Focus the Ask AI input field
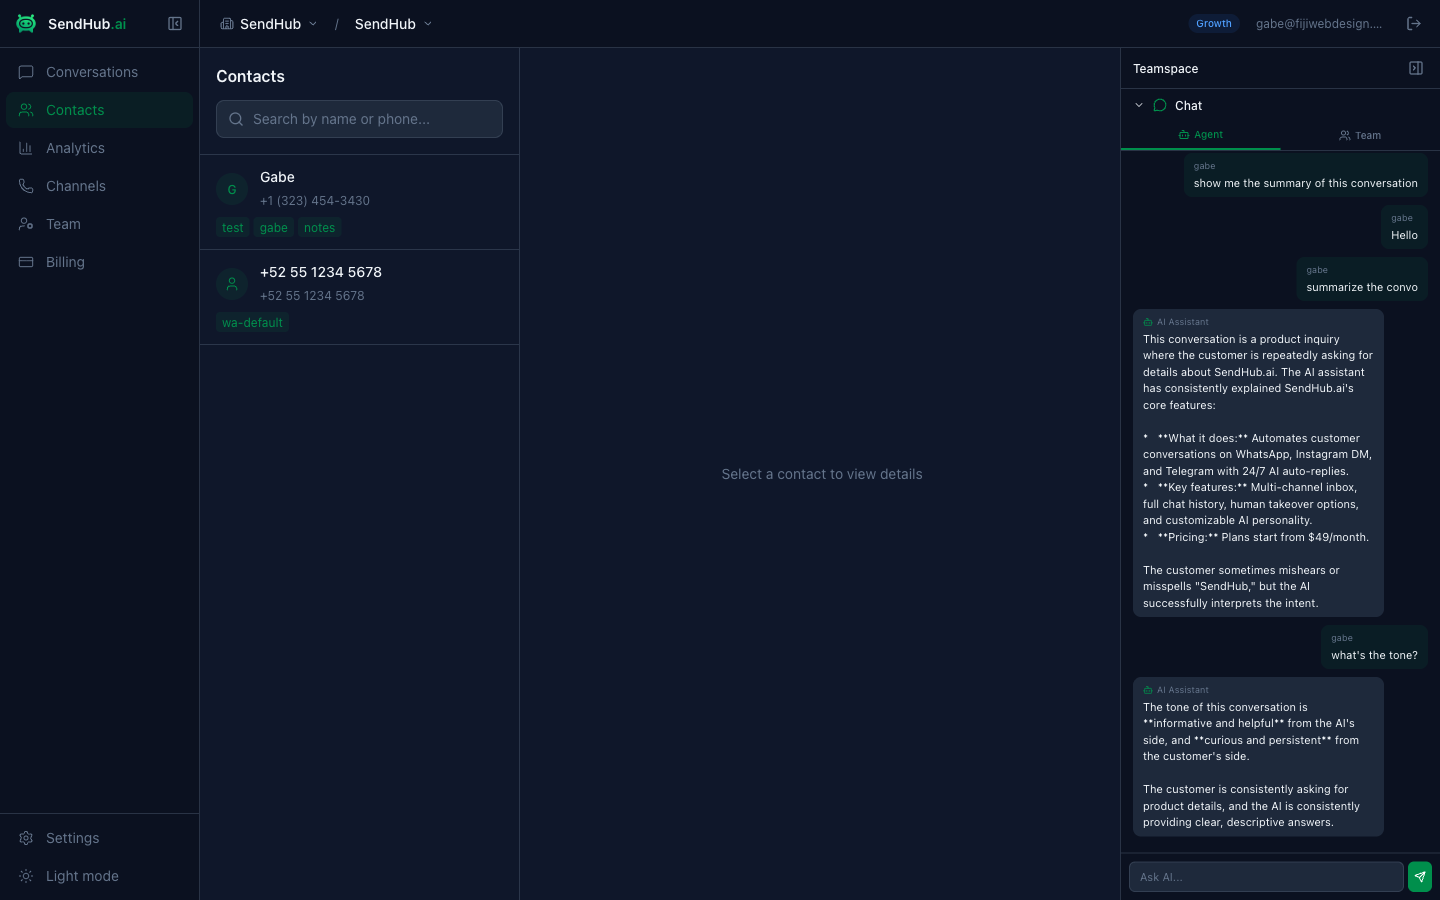1440x900 pixels. click(1266, 877)
